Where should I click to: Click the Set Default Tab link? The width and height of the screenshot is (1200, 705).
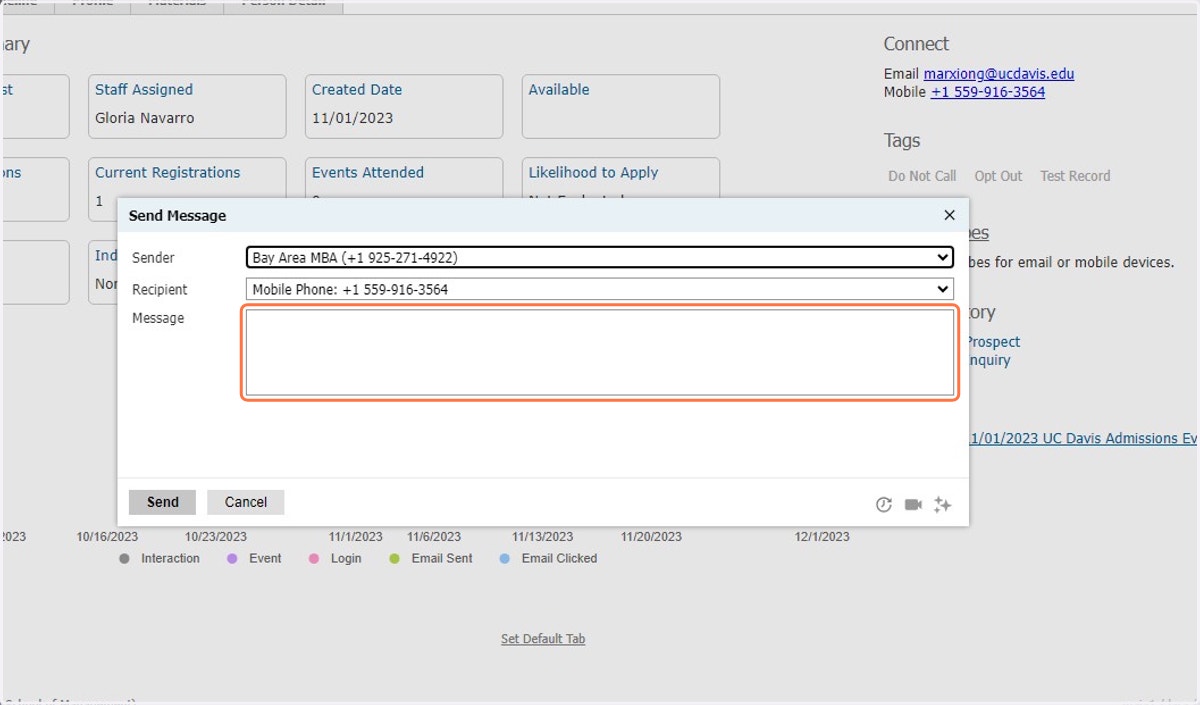point(543,639)
